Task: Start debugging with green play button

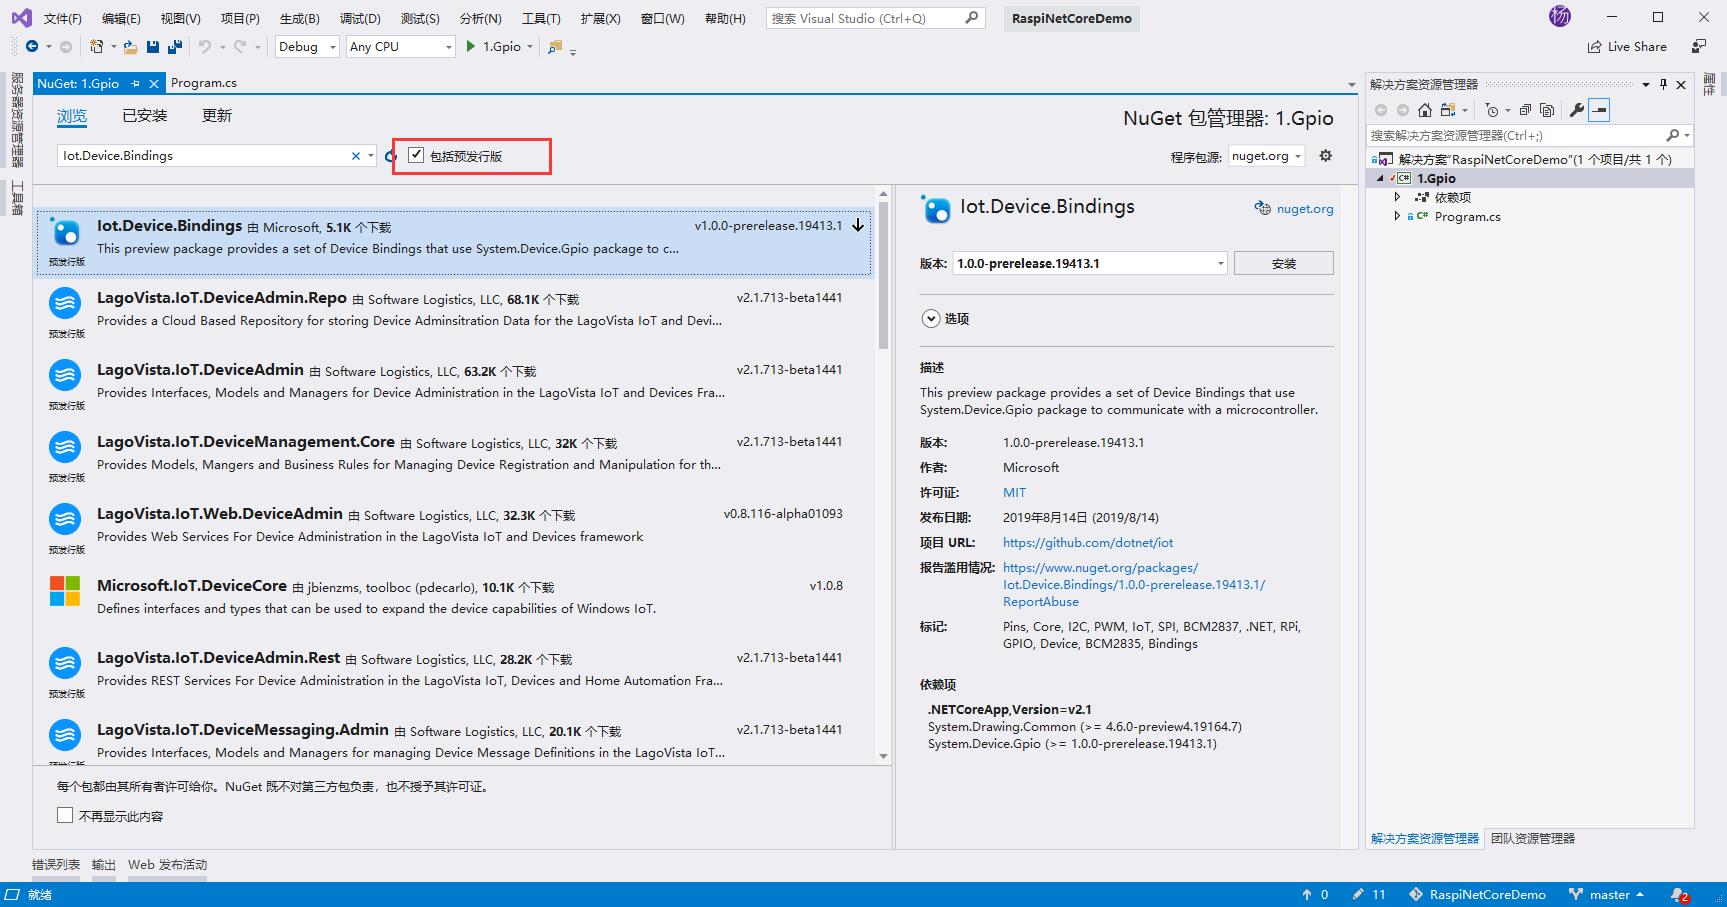Action: point(470,47)
